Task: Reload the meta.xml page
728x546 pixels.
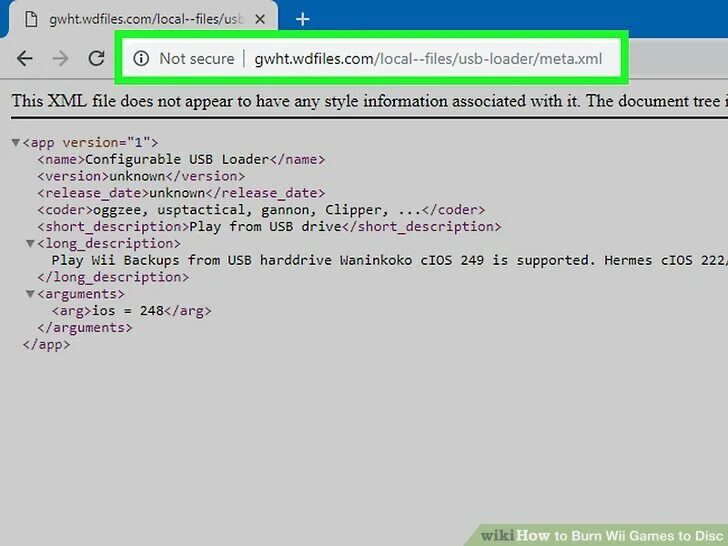Action: point(97,58)
